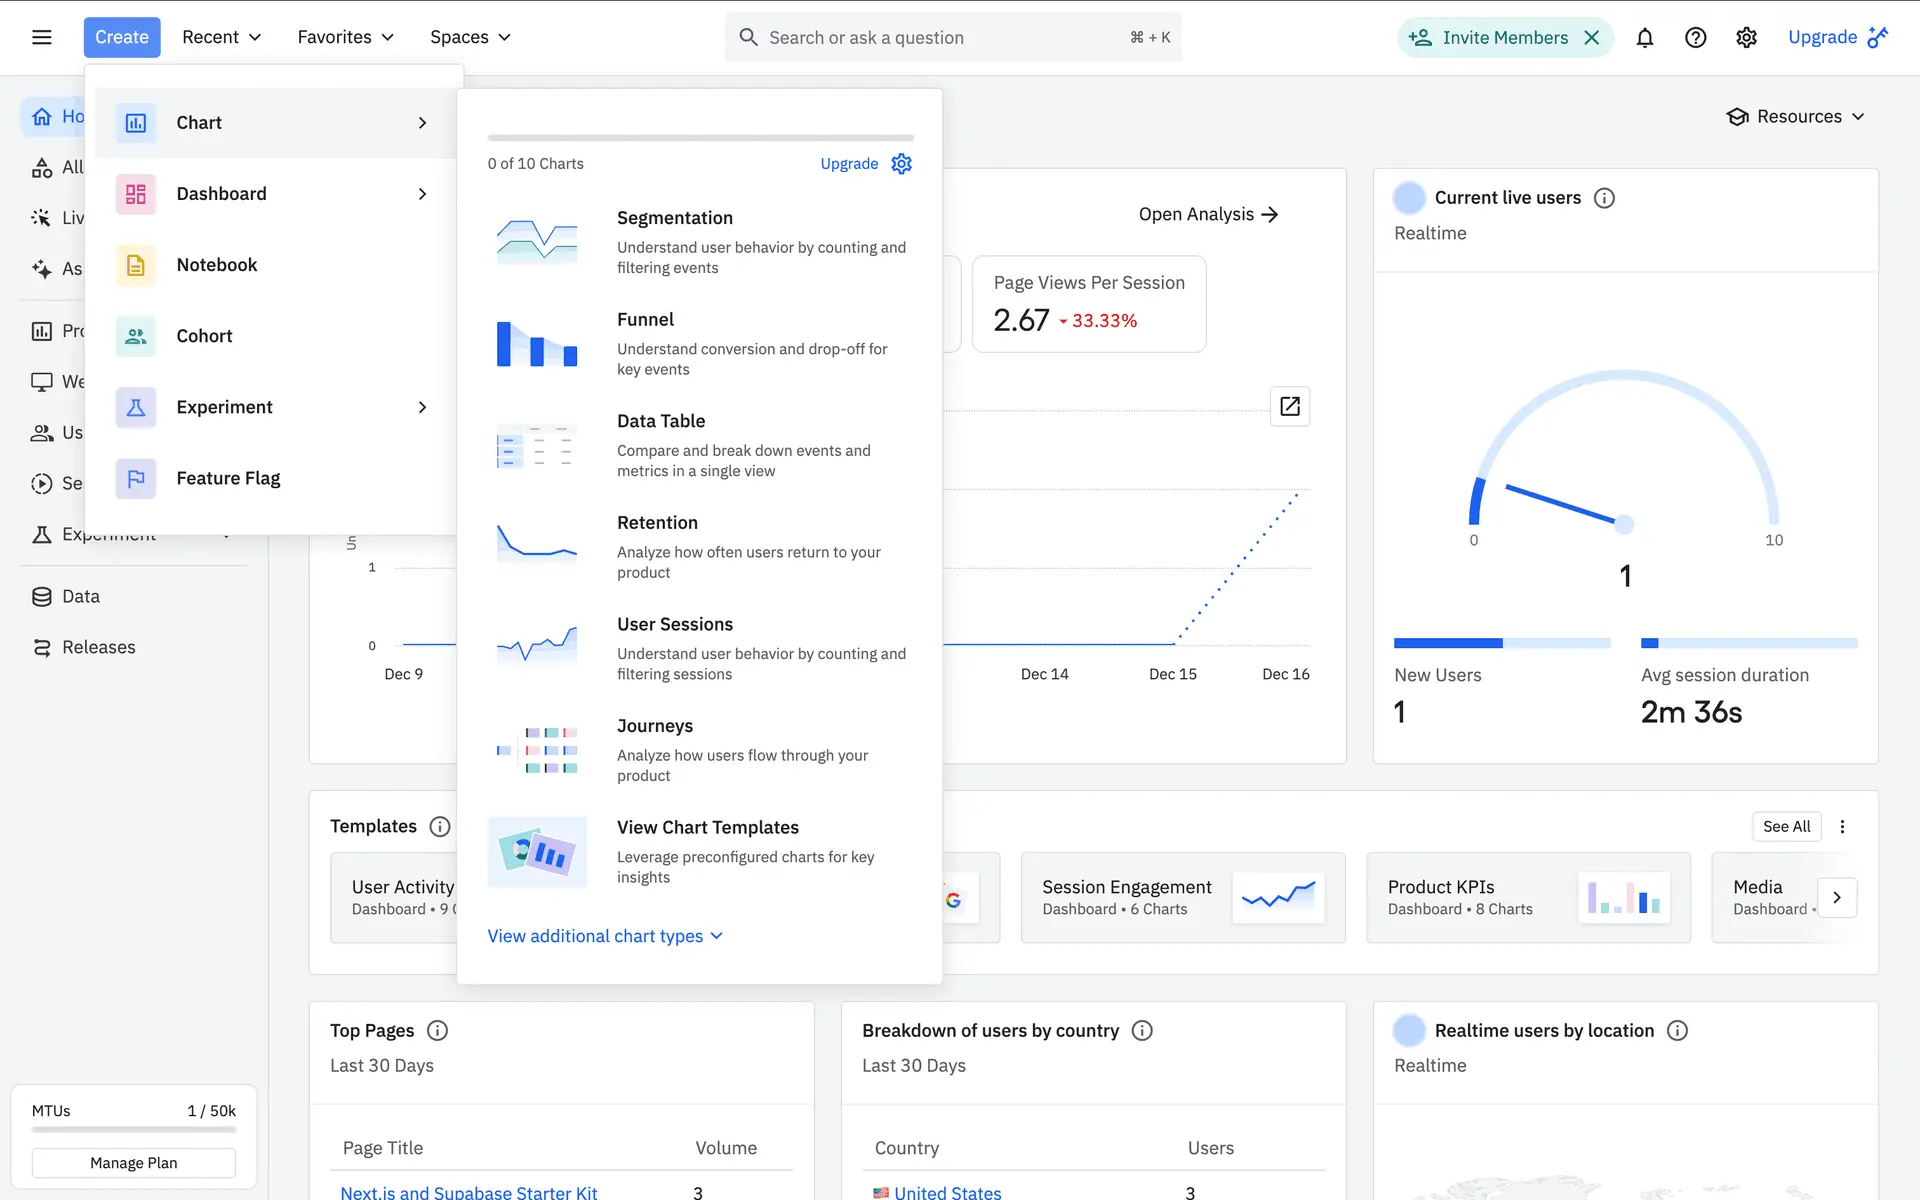This screenshot has width=1920, height=1200.
Task: Expand the Recent dropdown
Action: click(x=221, y=38)
